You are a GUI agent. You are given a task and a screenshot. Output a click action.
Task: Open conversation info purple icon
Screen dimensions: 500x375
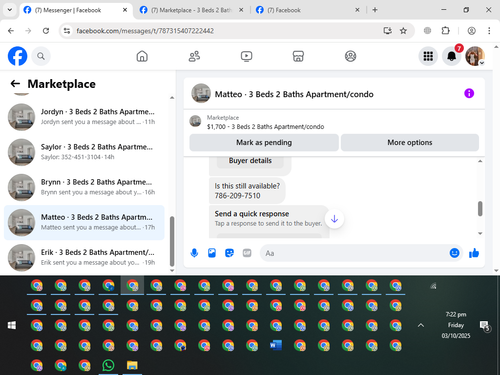coord(469,93)
